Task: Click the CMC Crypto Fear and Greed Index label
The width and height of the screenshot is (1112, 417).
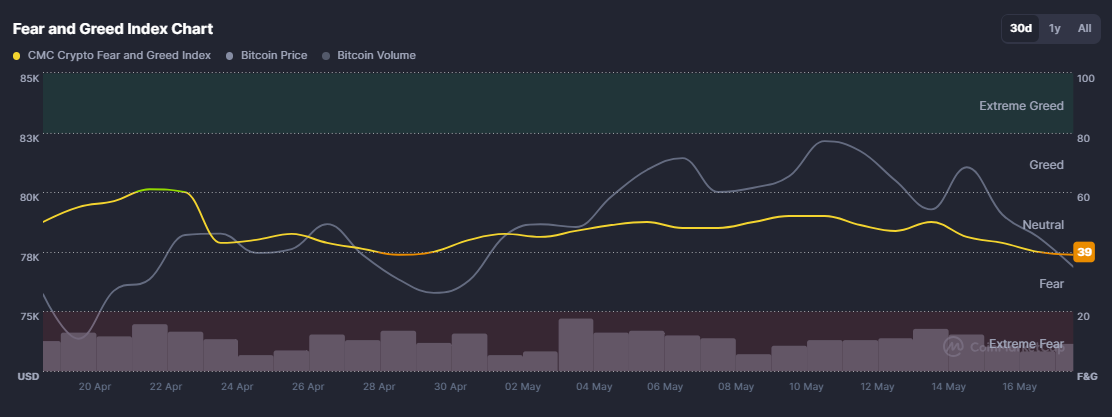Action: point(119,55)
